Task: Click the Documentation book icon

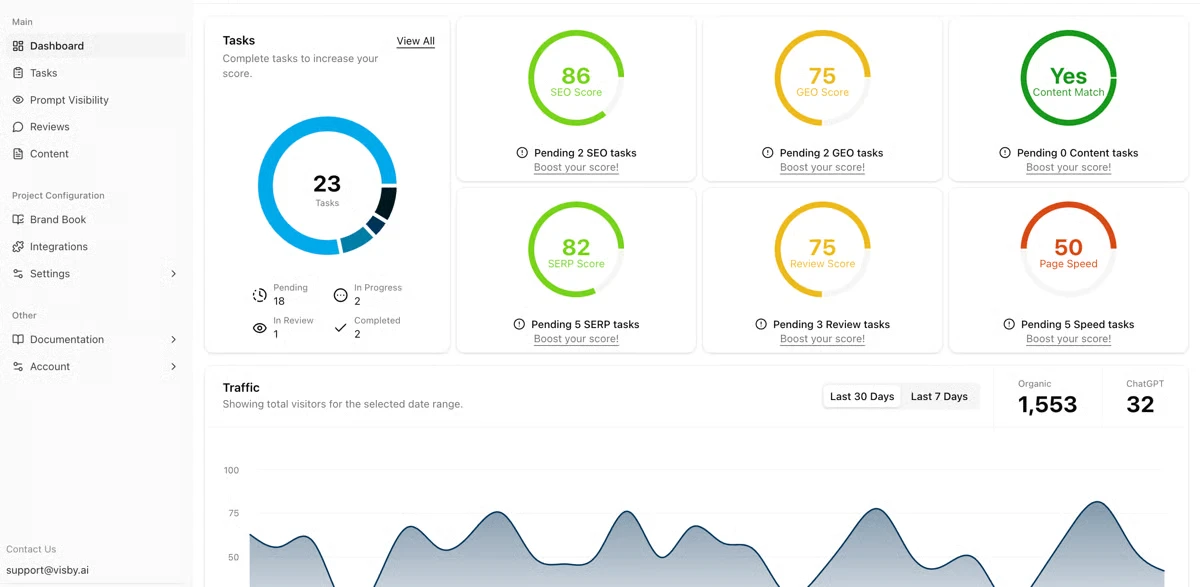Action: (18, 340)
